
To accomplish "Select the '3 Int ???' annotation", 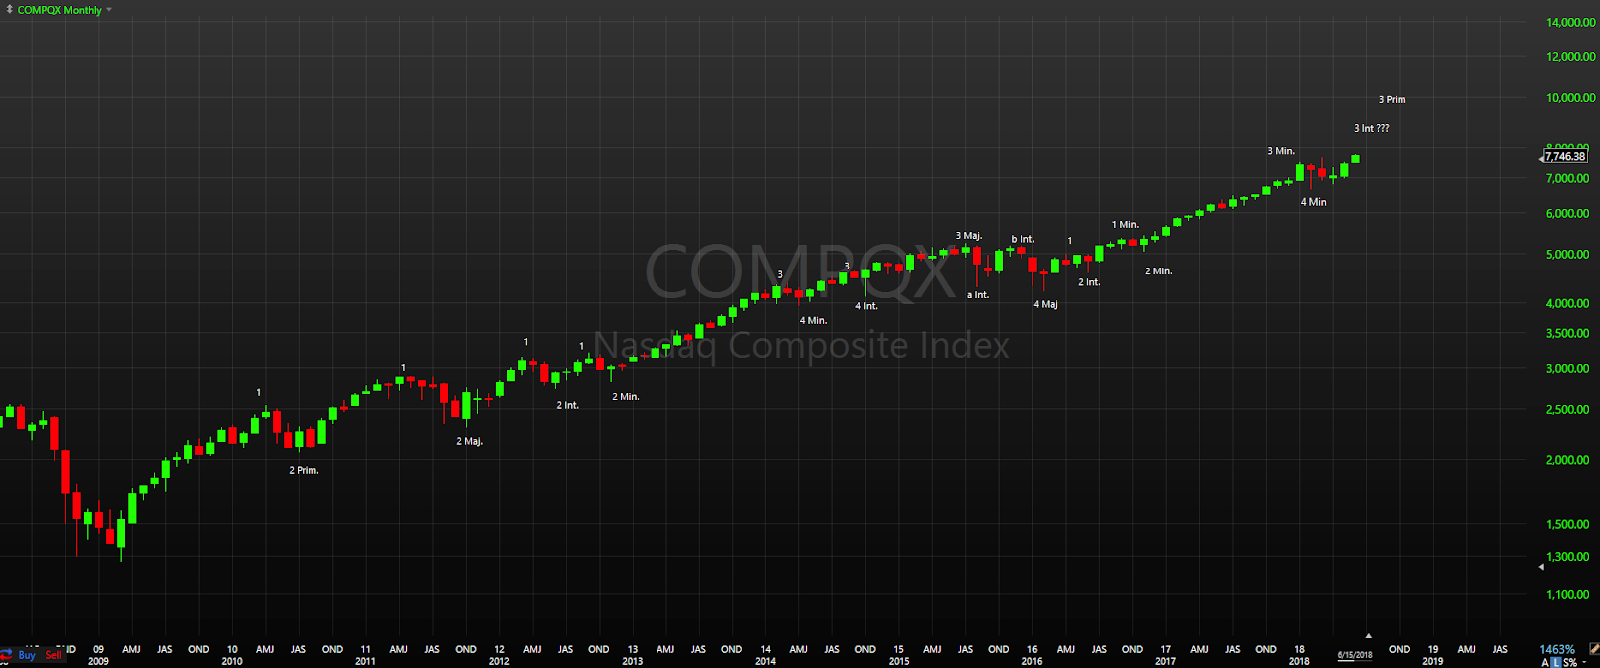I will [x=1371, y=128].
